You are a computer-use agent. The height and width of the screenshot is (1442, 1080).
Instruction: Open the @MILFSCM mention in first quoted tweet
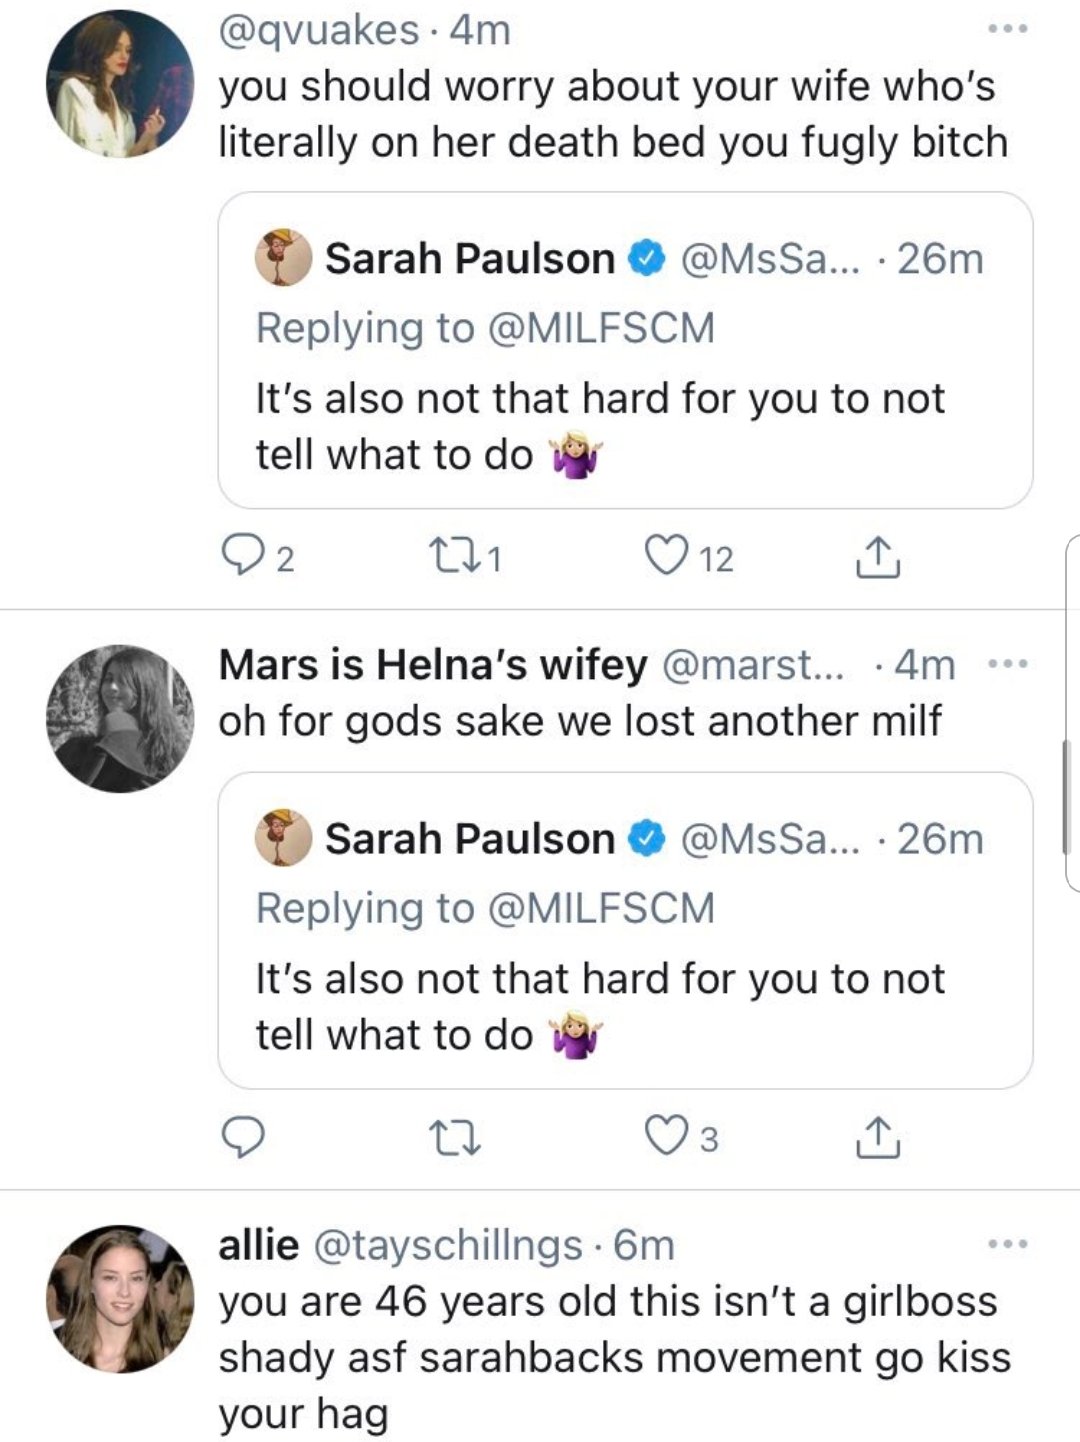pos(600,328)
